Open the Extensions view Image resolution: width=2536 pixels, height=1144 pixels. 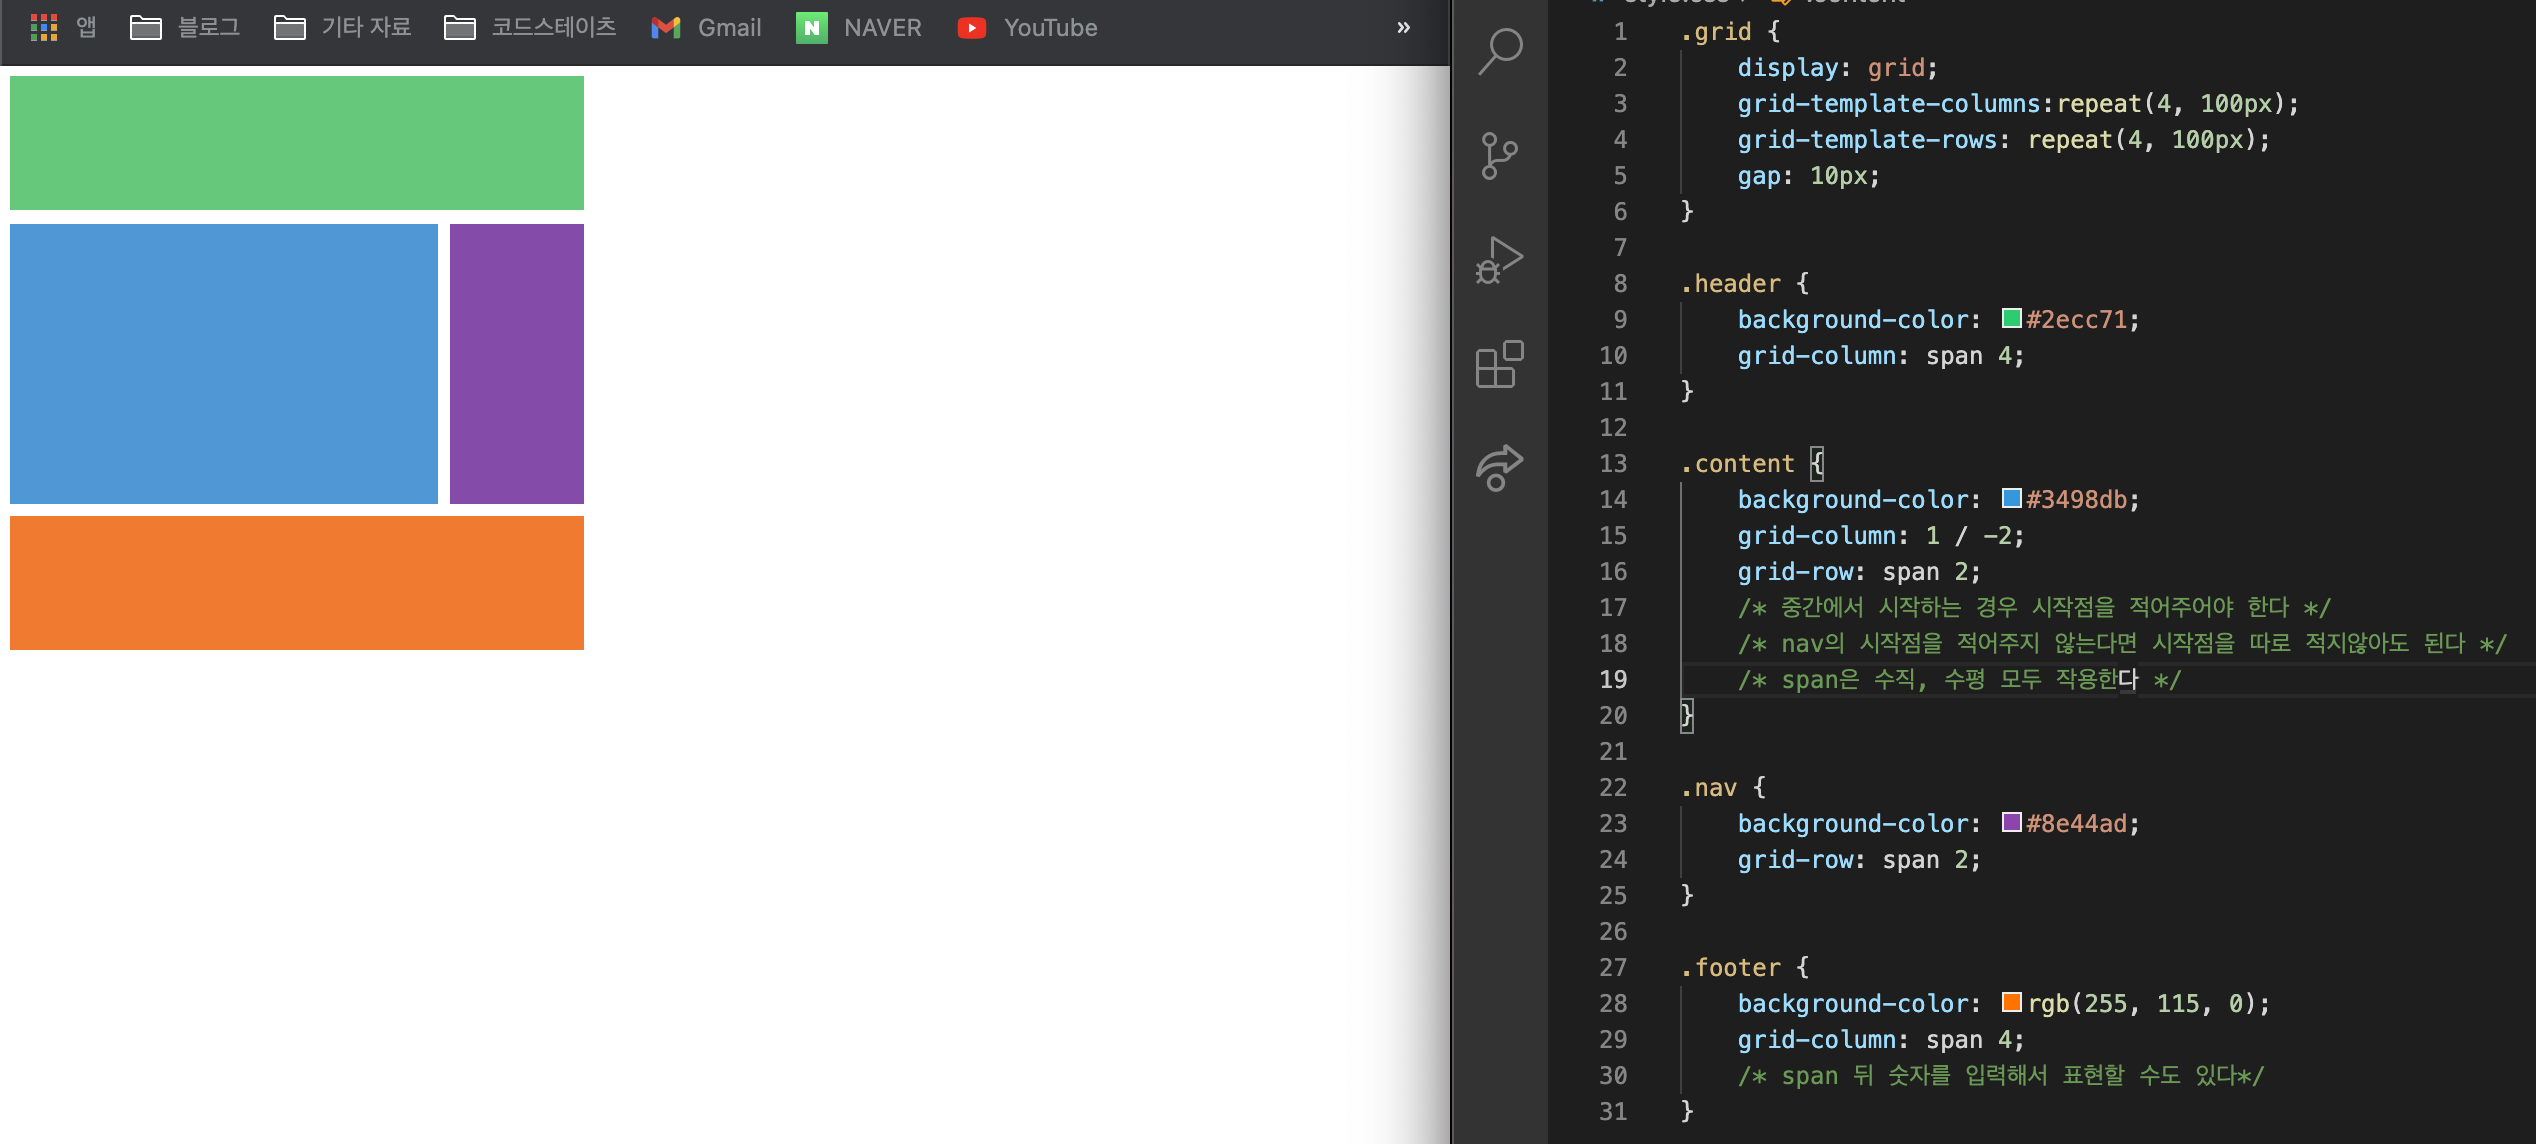tap(1500, 364)
